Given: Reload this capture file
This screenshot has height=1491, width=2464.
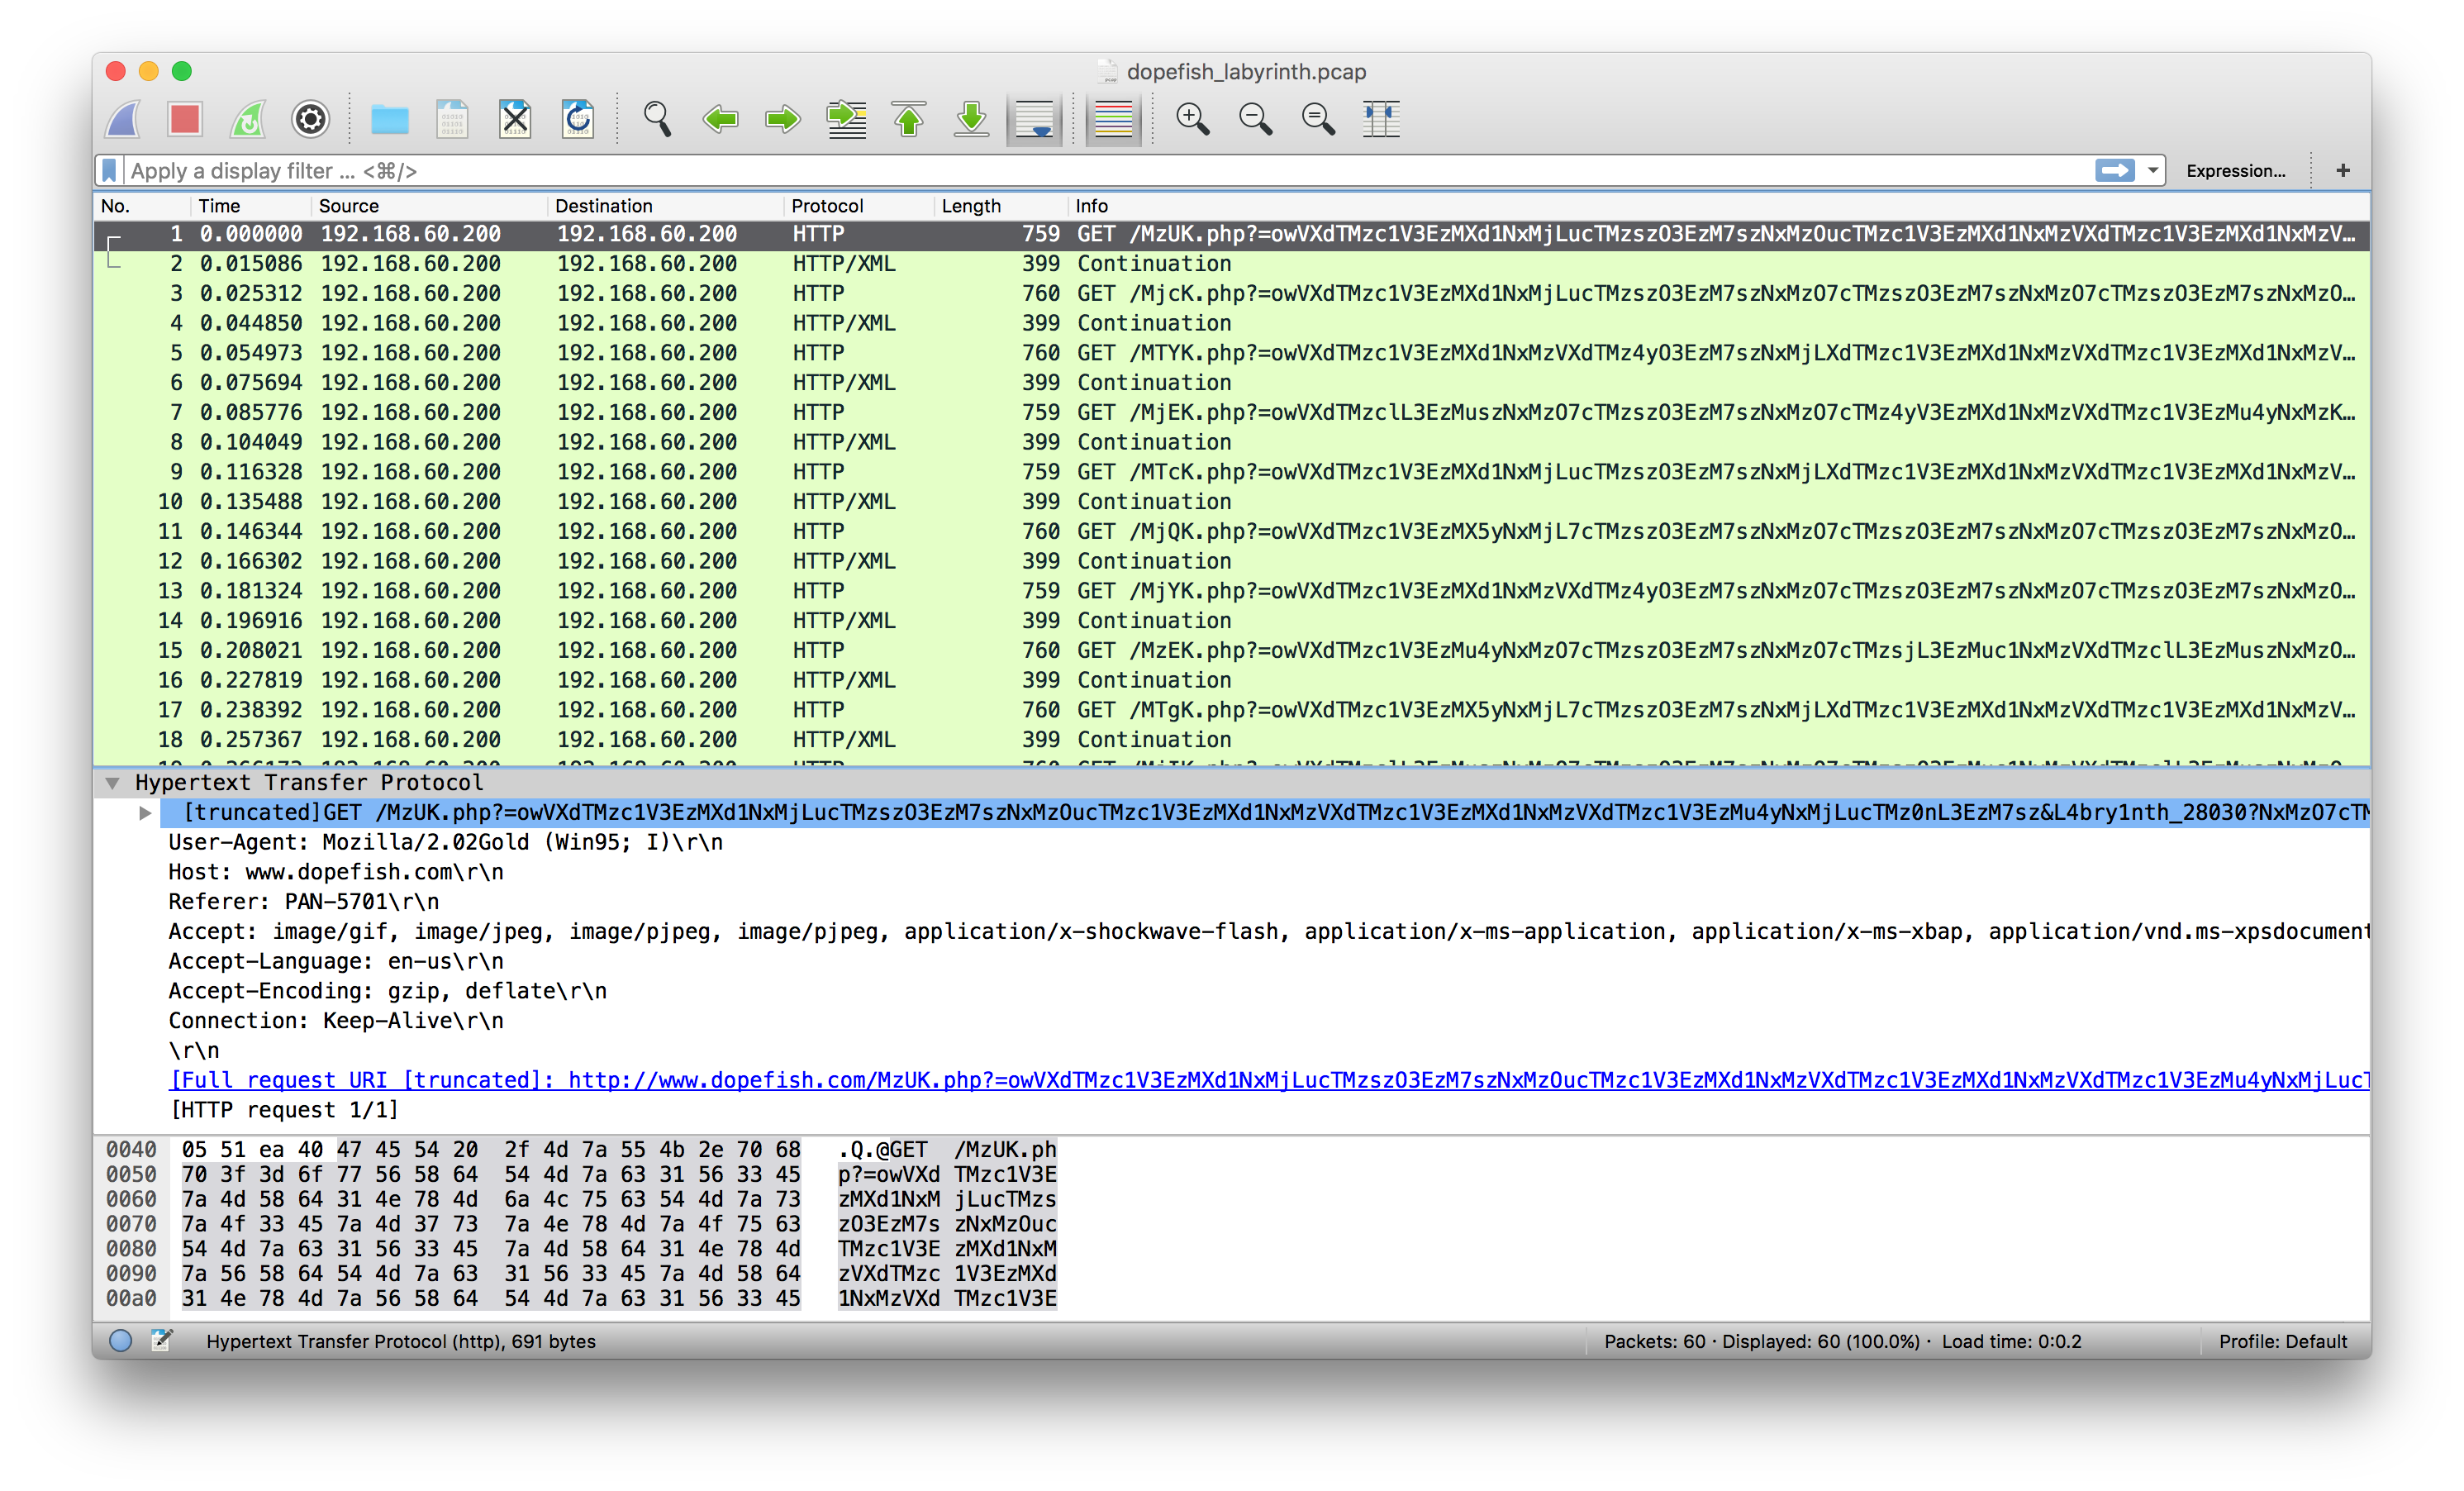Looking at the screenshot, I should pos(578,120).
